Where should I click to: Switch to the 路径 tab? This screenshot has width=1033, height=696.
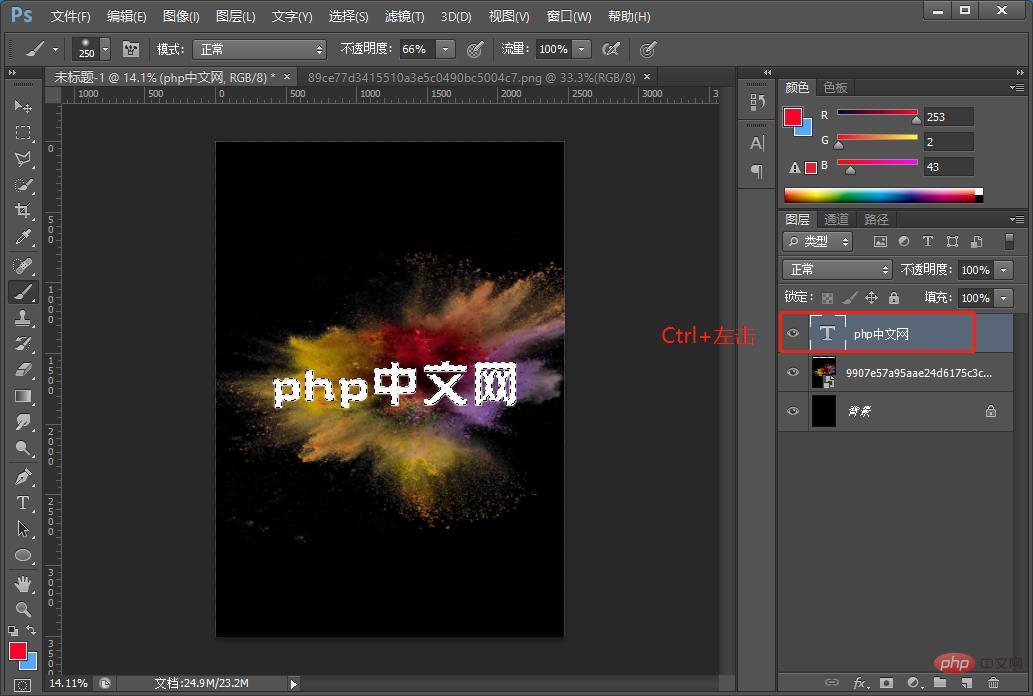876,219
